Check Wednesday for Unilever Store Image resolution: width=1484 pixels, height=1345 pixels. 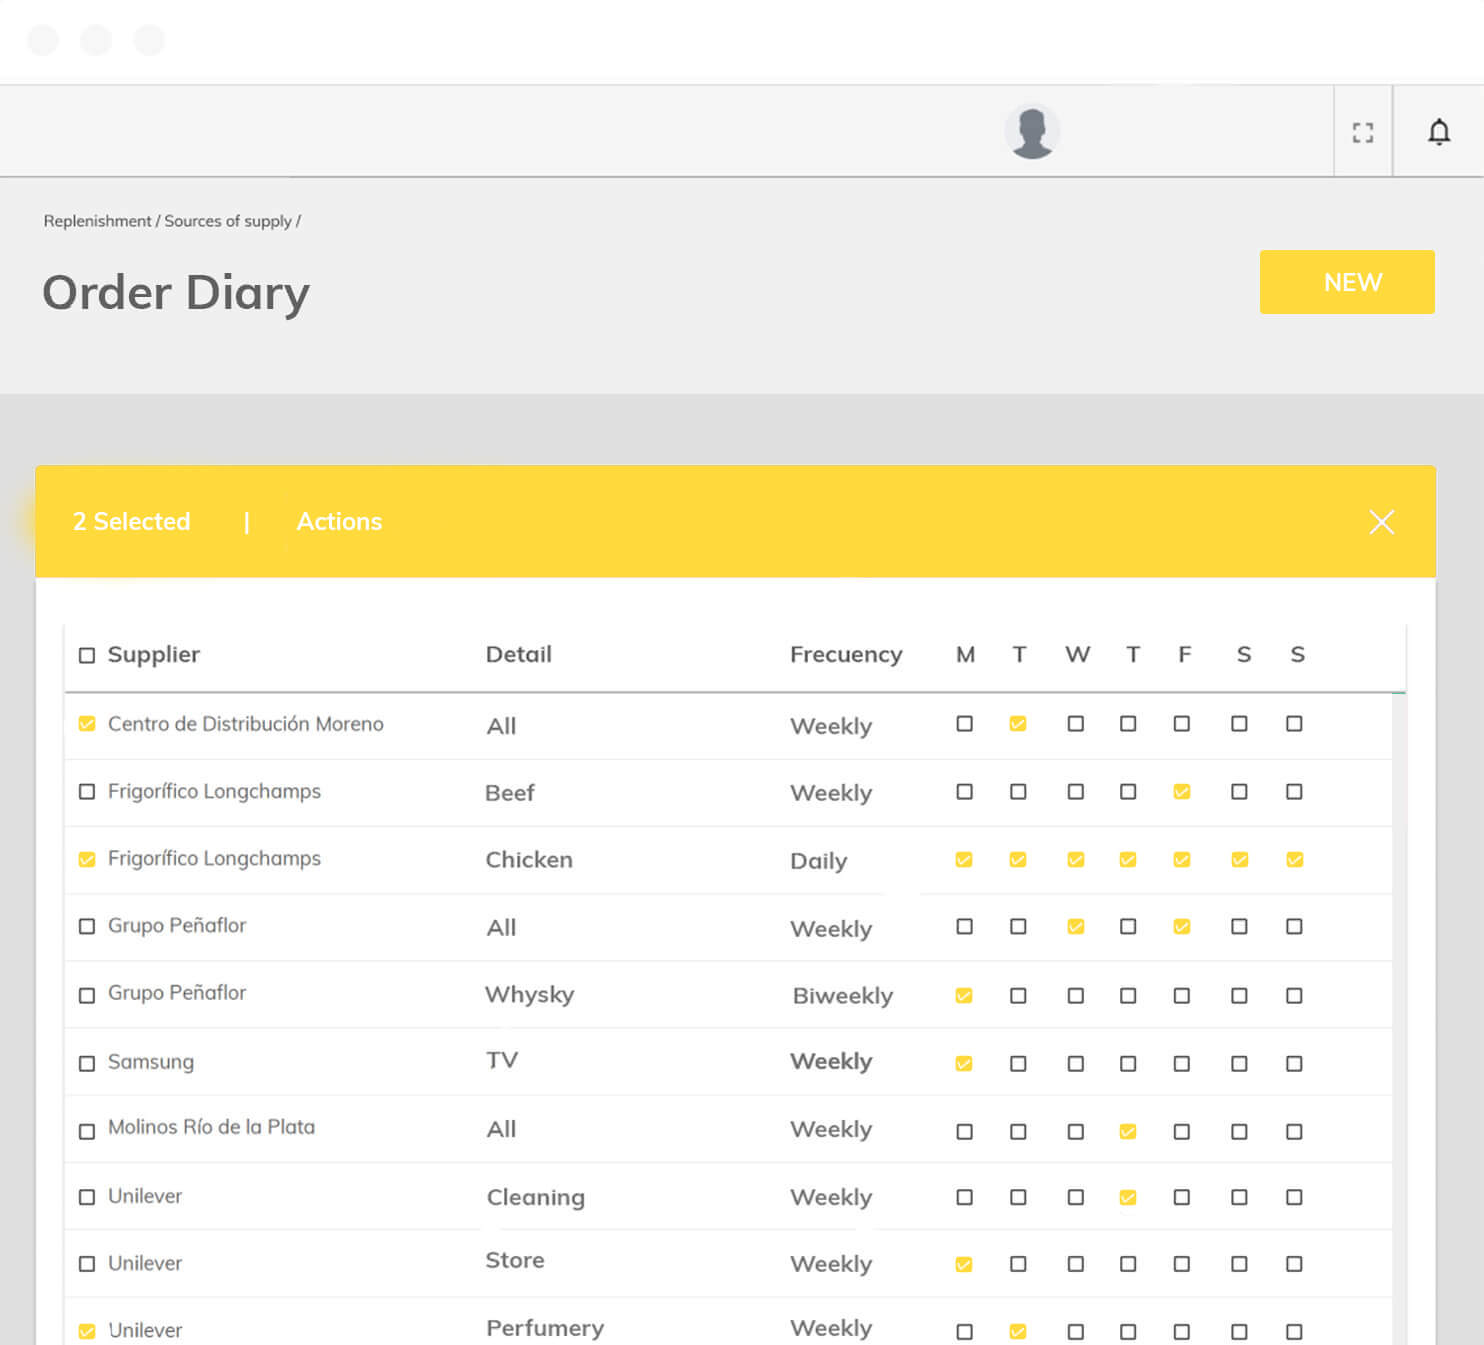tap(1075, 1264)
